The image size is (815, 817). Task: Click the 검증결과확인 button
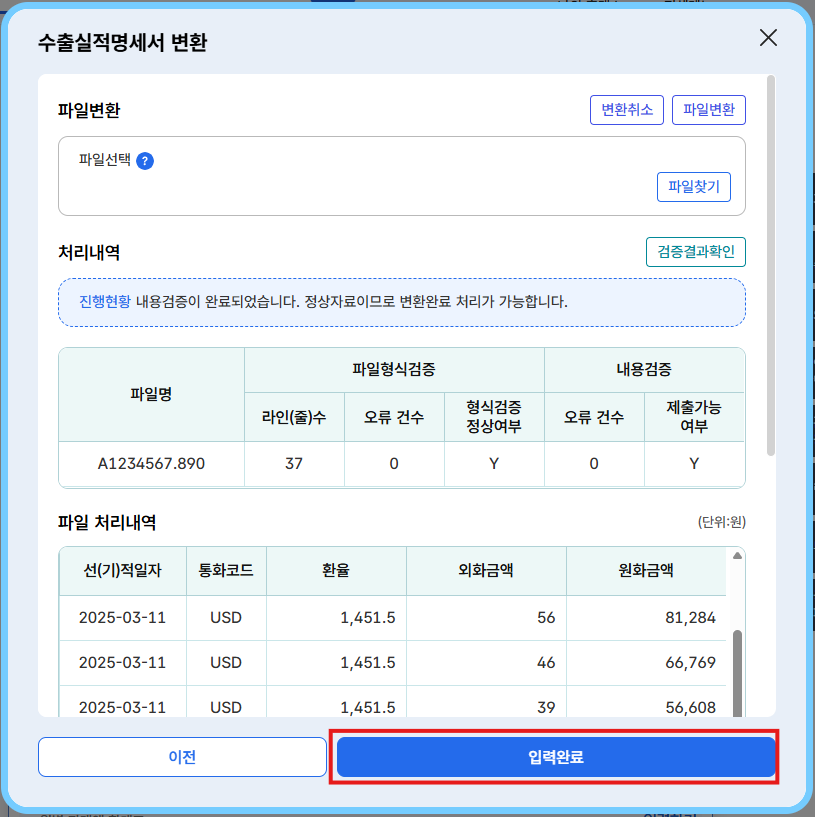point(696,252)
